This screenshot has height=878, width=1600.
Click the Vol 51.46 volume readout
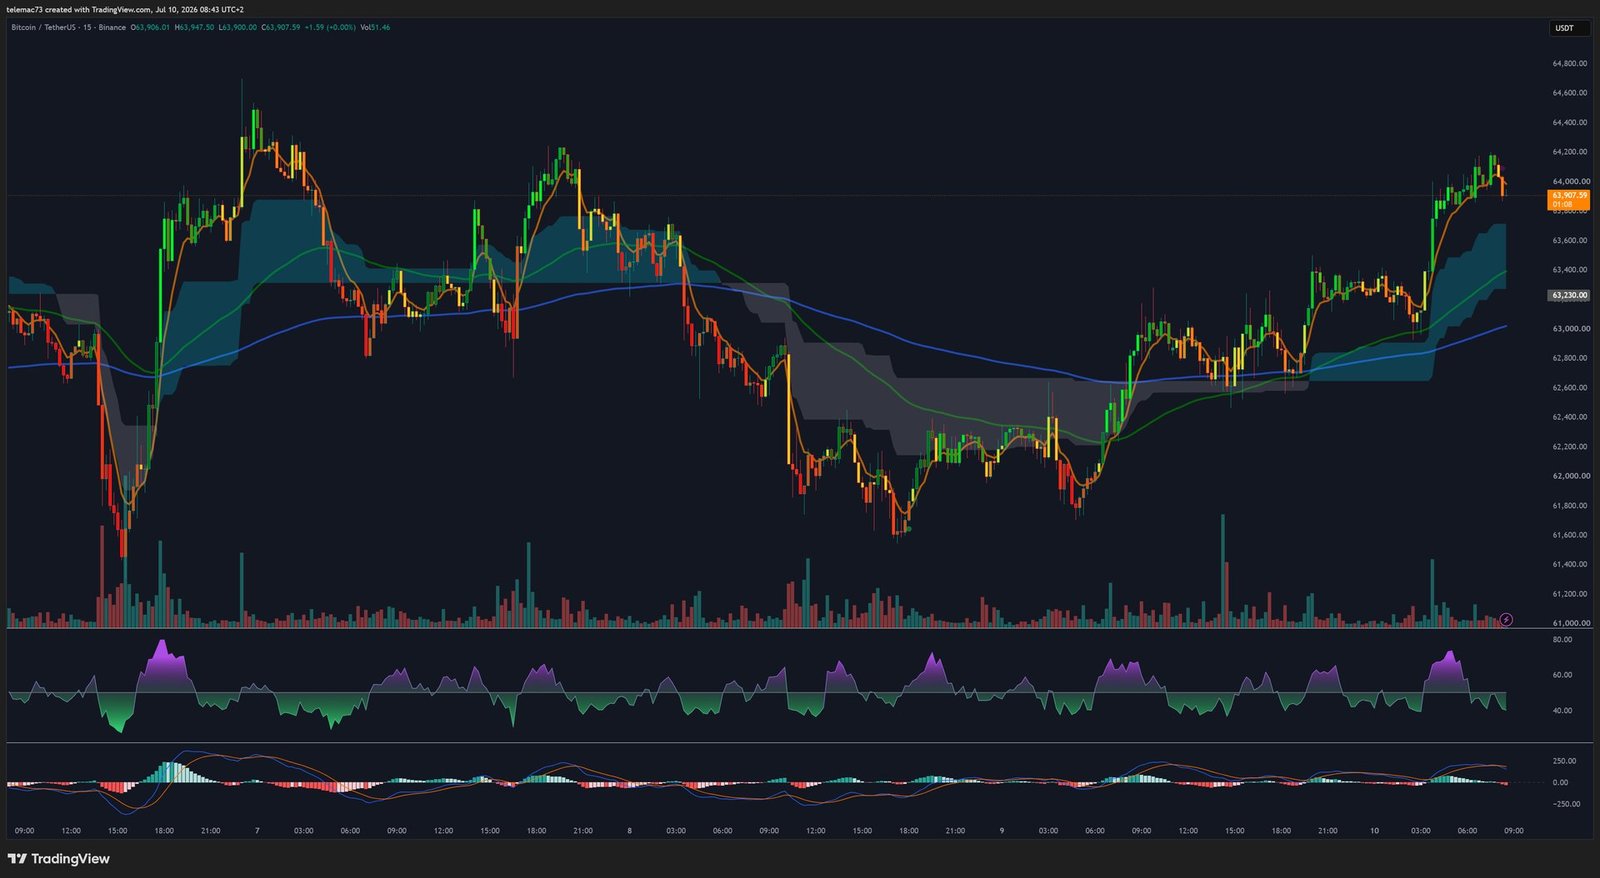coord(376,27)
